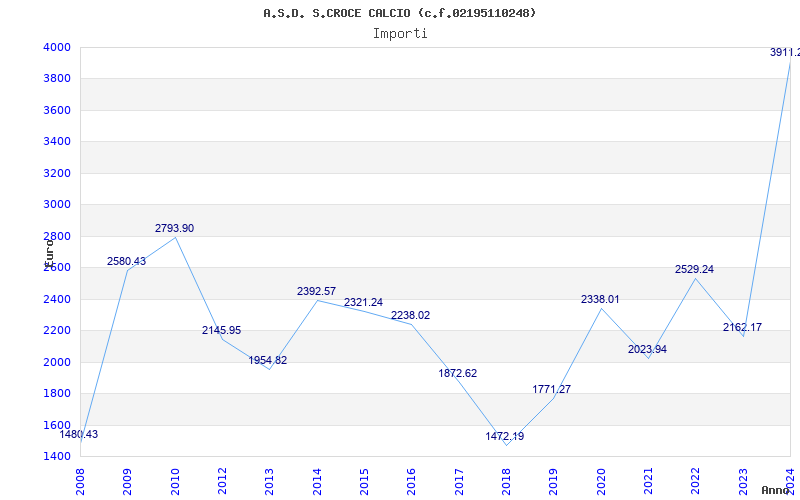Click the 2018 x-axis year label
Screen dimensions: 800x500
pyautogui.click(x=506, y=482)
